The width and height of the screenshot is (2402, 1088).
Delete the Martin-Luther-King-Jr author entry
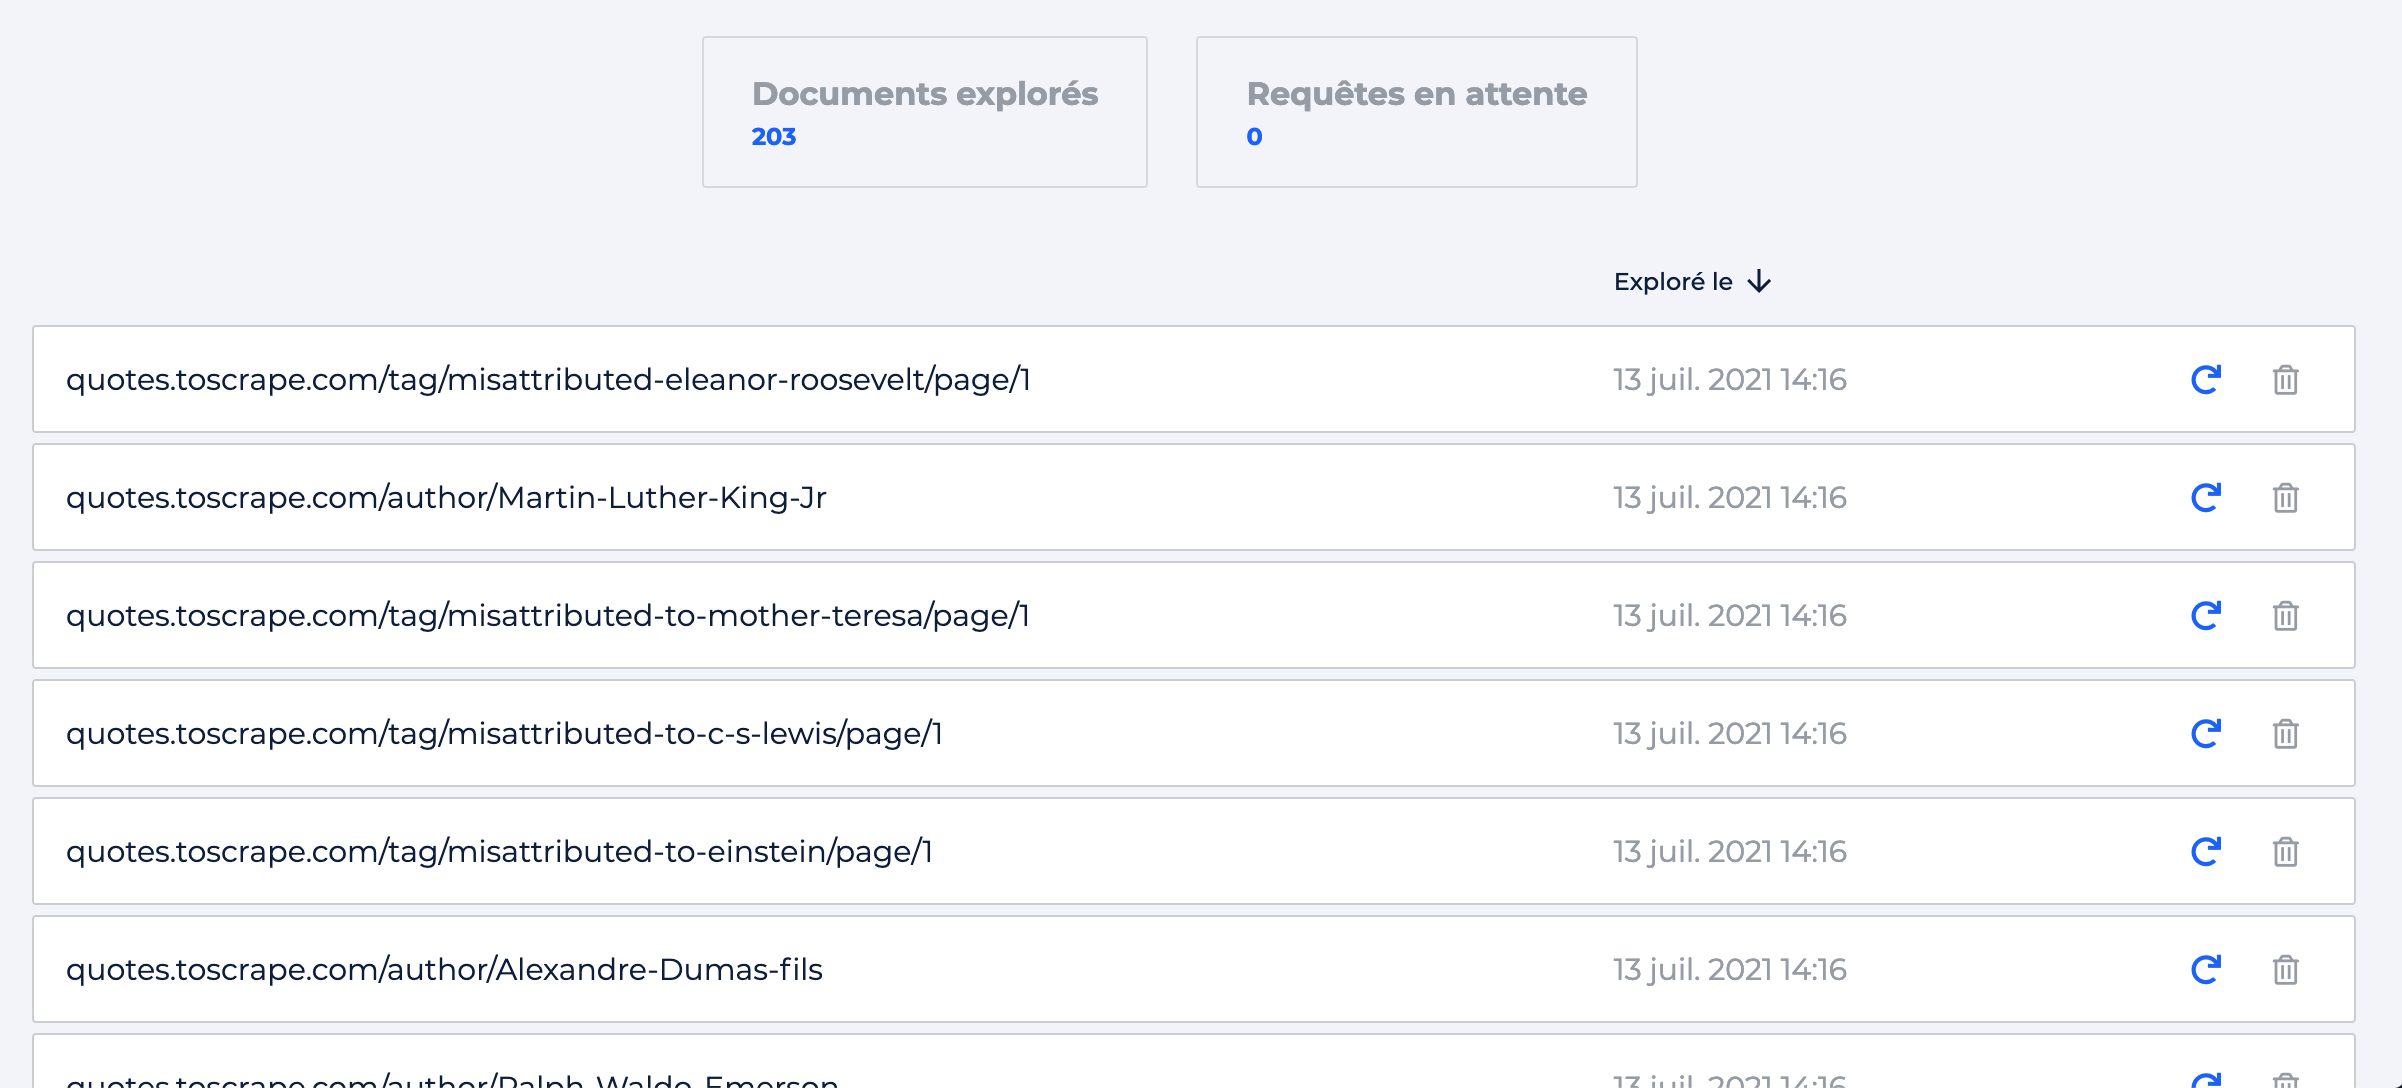[2285, 498]
